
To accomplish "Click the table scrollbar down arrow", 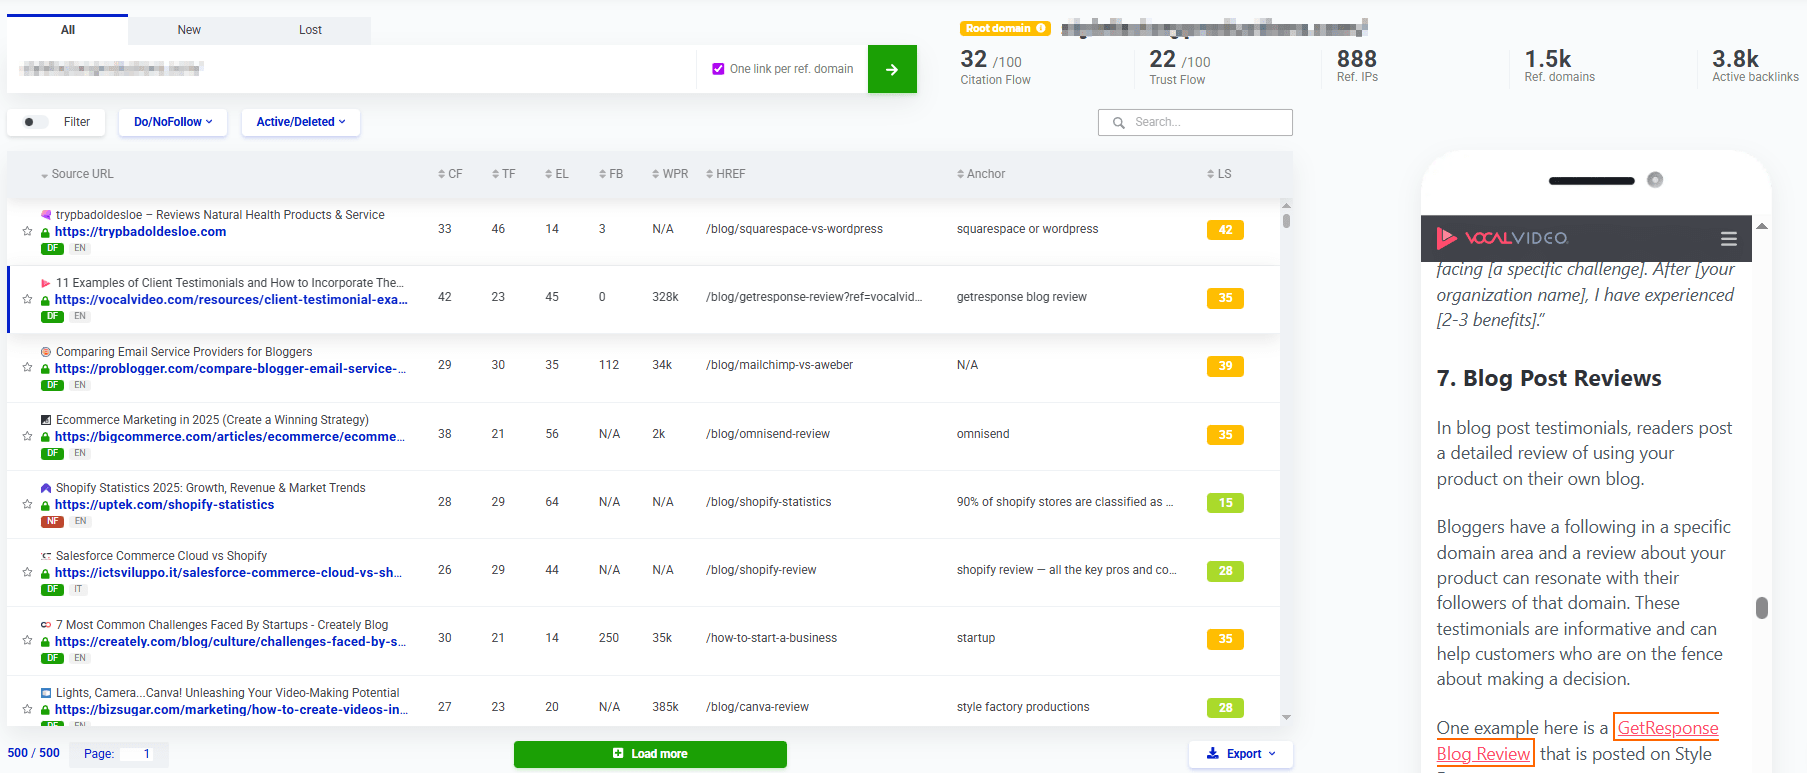I will [x=1286, y=717].
